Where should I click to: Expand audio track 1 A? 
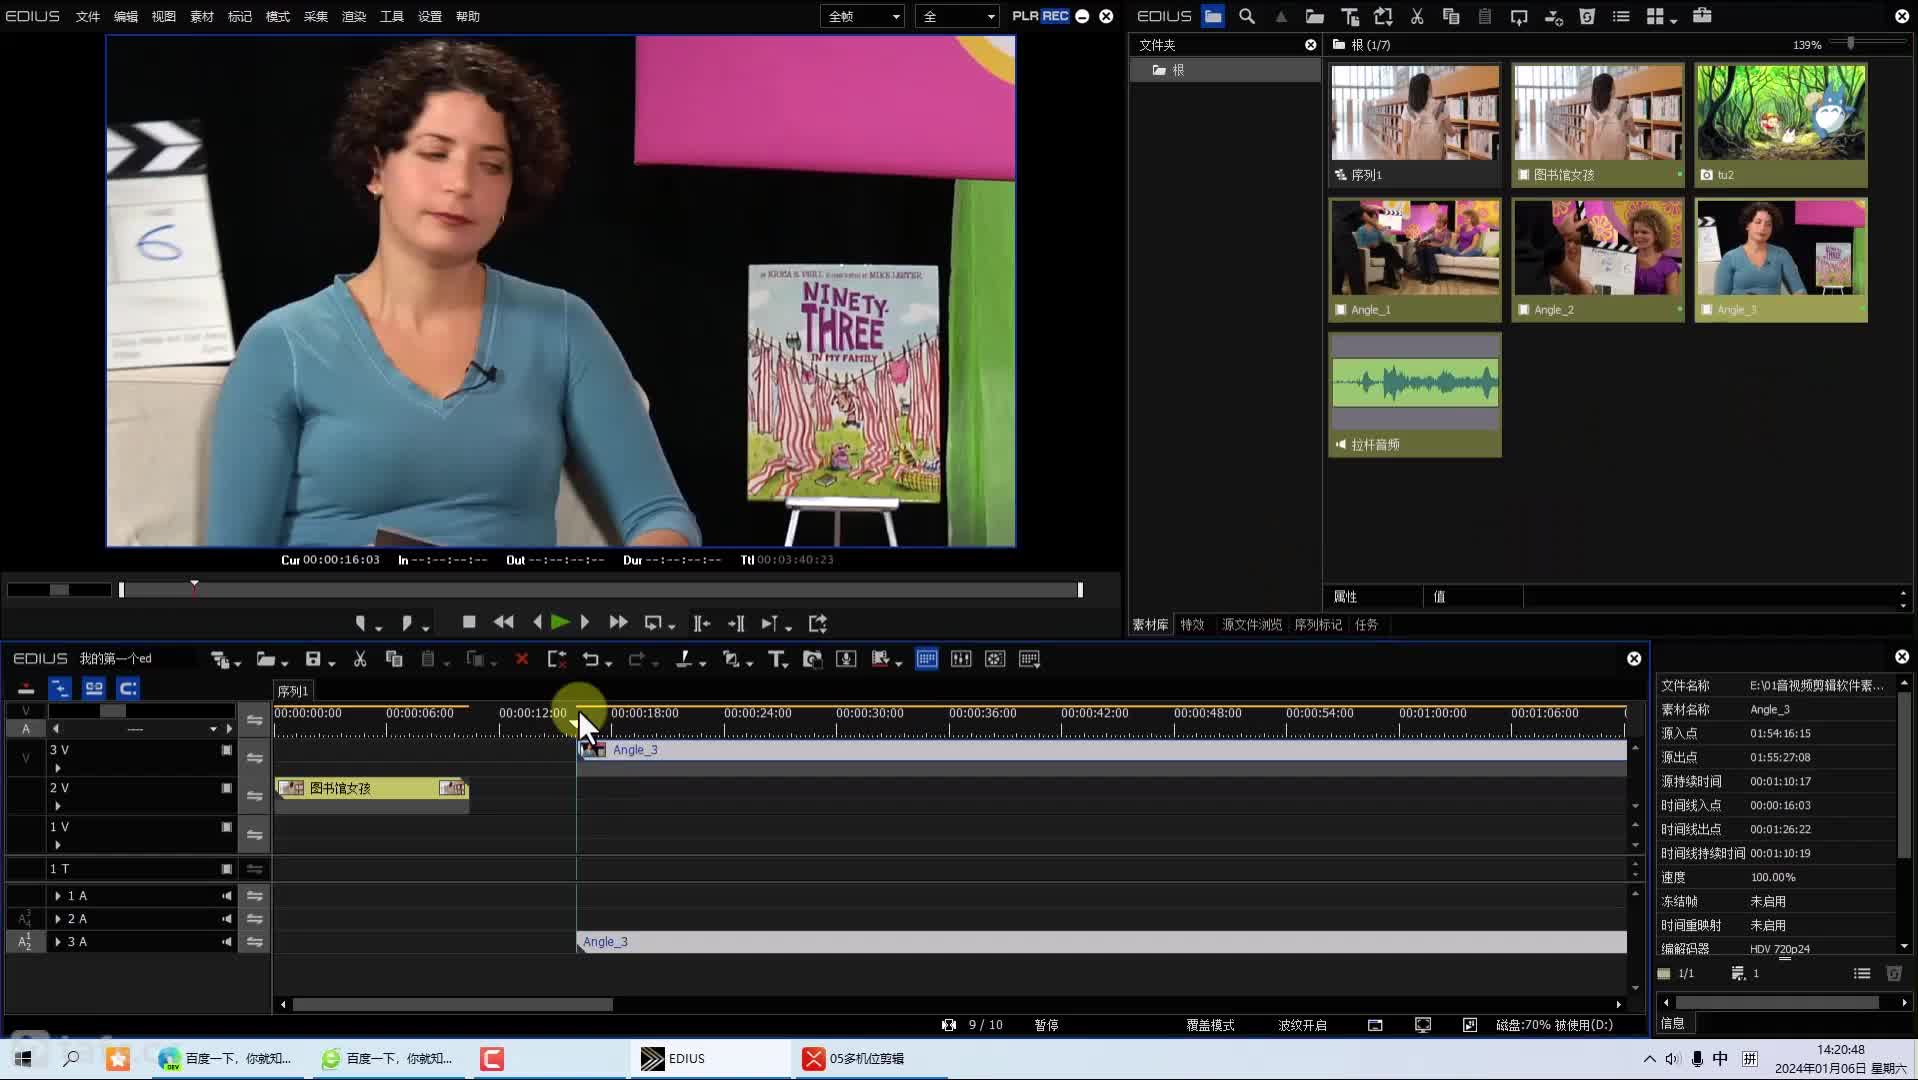[58, 896]
